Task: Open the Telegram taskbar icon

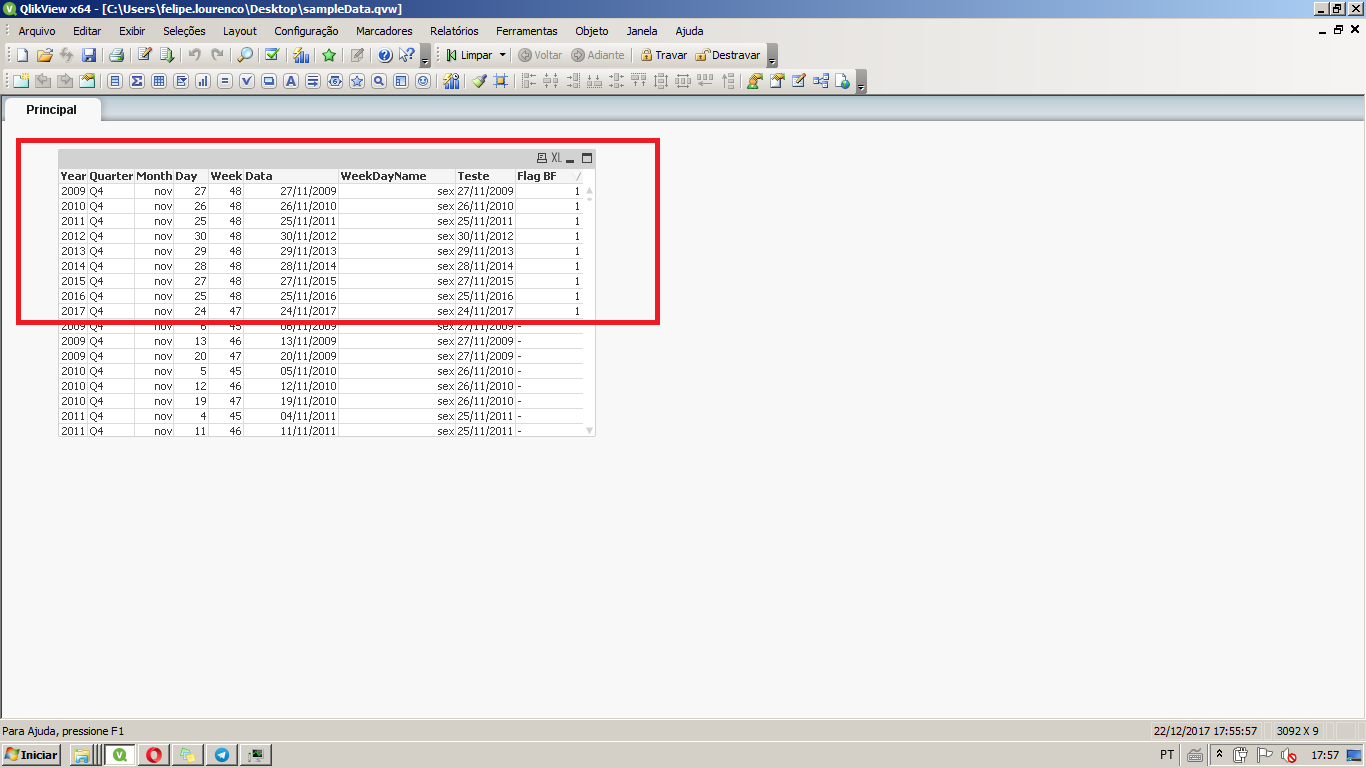Action: pos(221,755)
